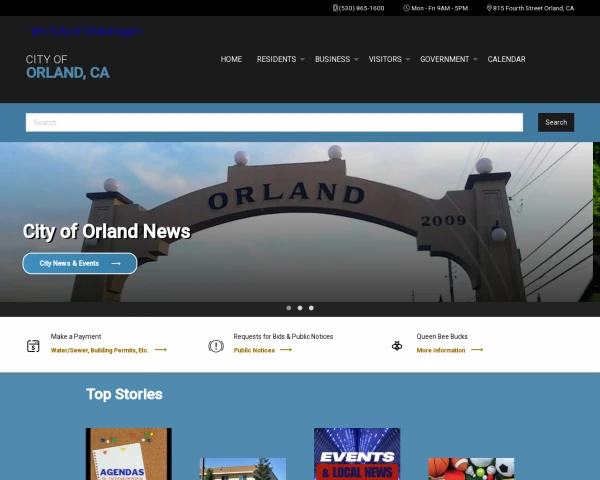
Task: Click the arrow after Water/Sewer, Building Permits, Etc.
Action: [x=161, y=350]
